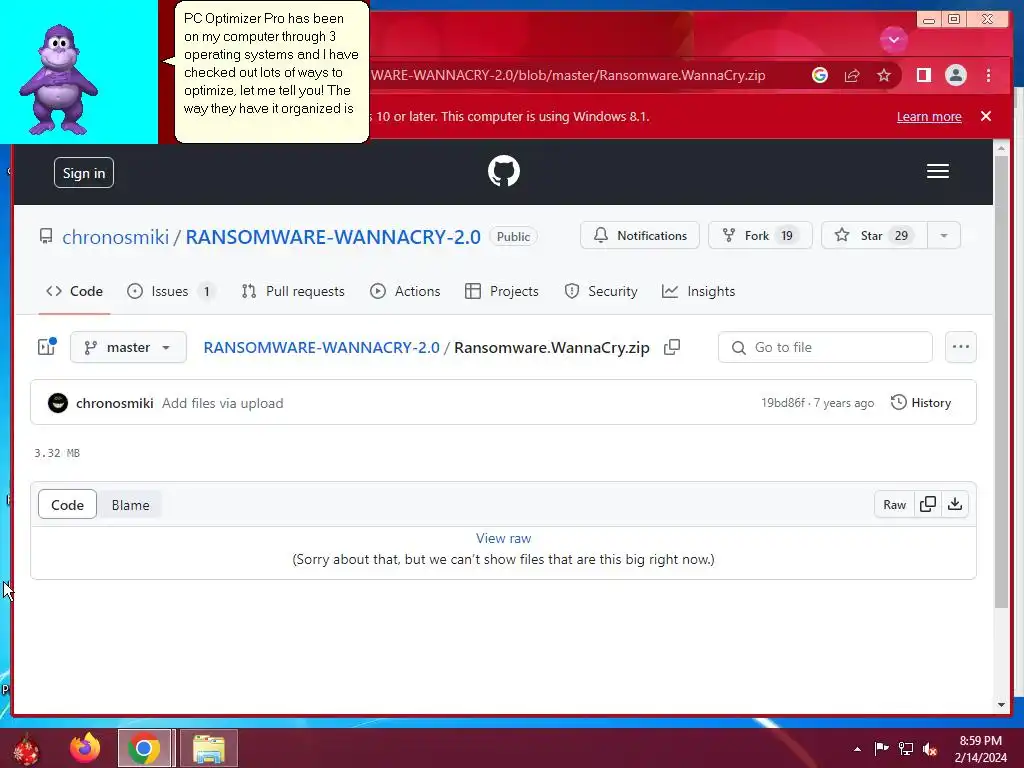Click the GitHub octocat logo

click(x=504, y=171)
